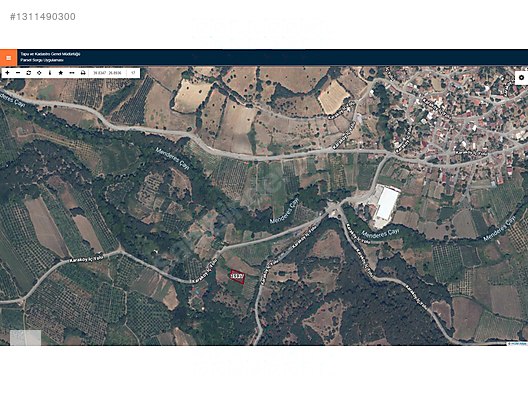Click the listing number #1311490300

[x=43, y=17]
